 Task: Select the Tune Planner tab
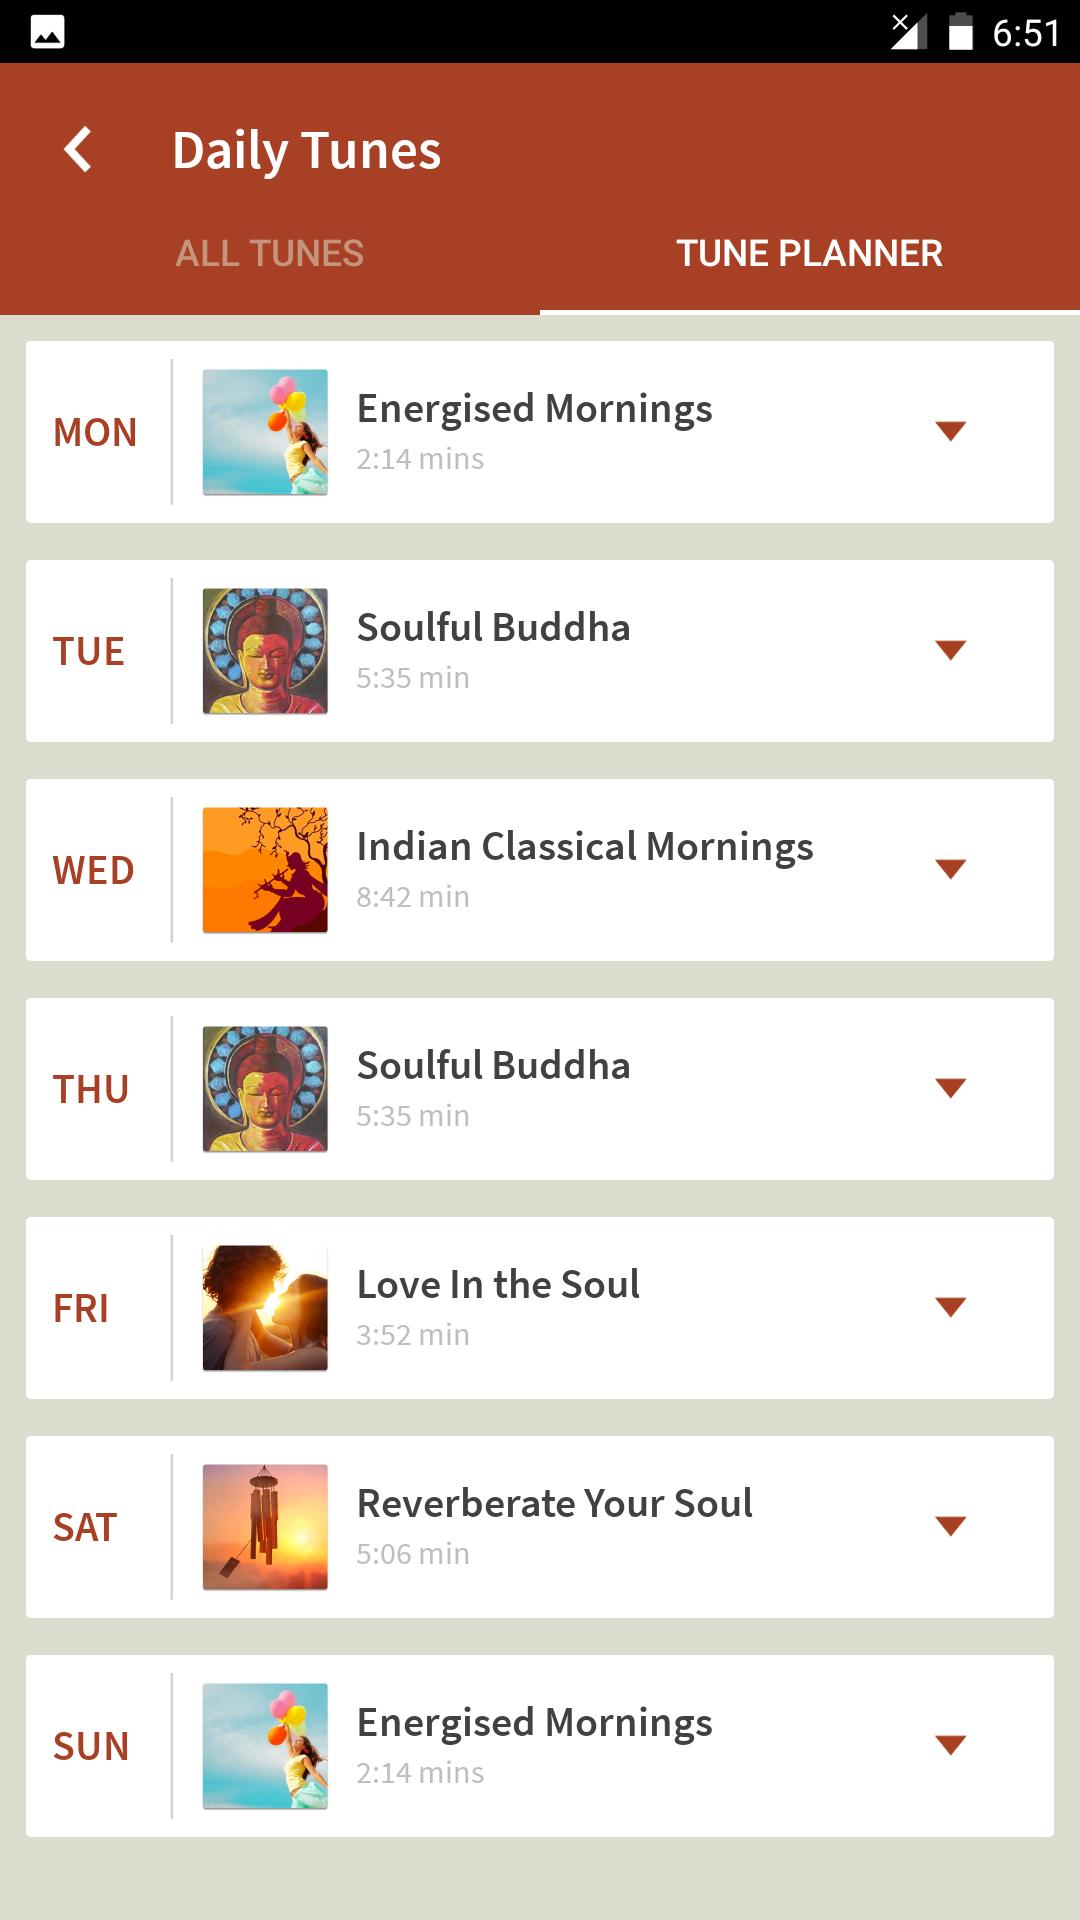[x=809, y=254]
